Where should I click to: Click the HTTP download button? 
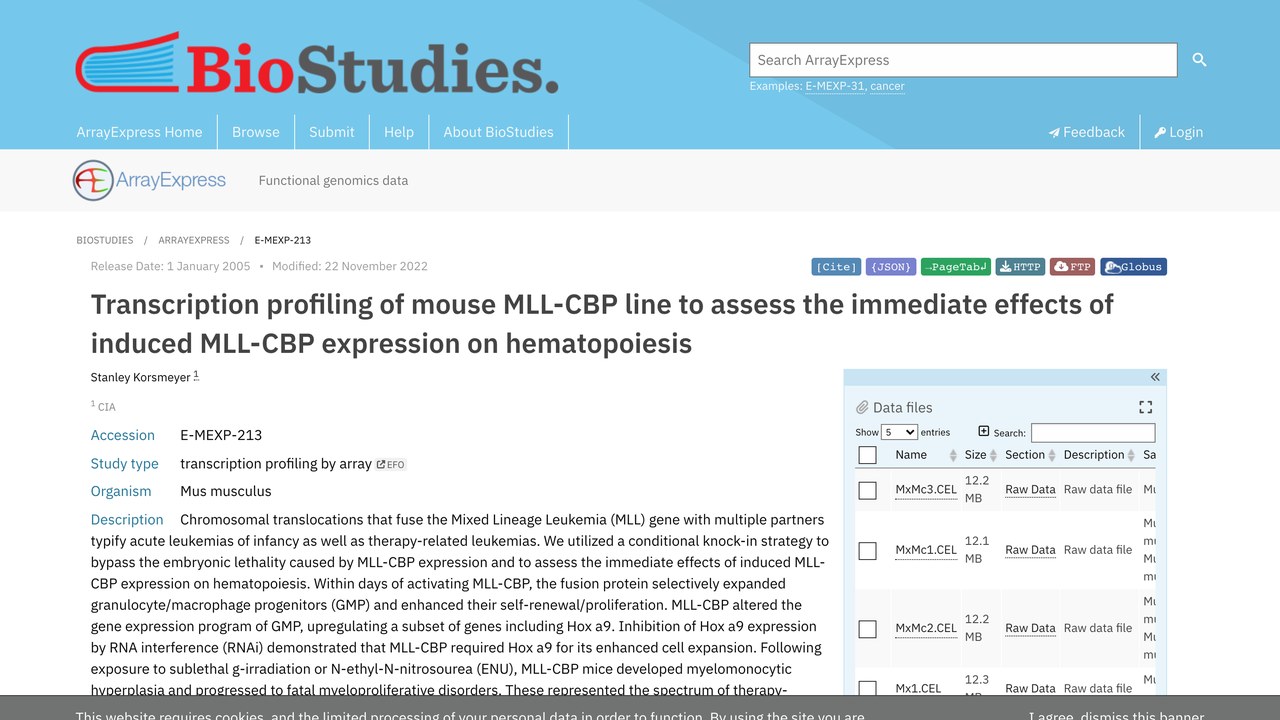[1020, 267]
